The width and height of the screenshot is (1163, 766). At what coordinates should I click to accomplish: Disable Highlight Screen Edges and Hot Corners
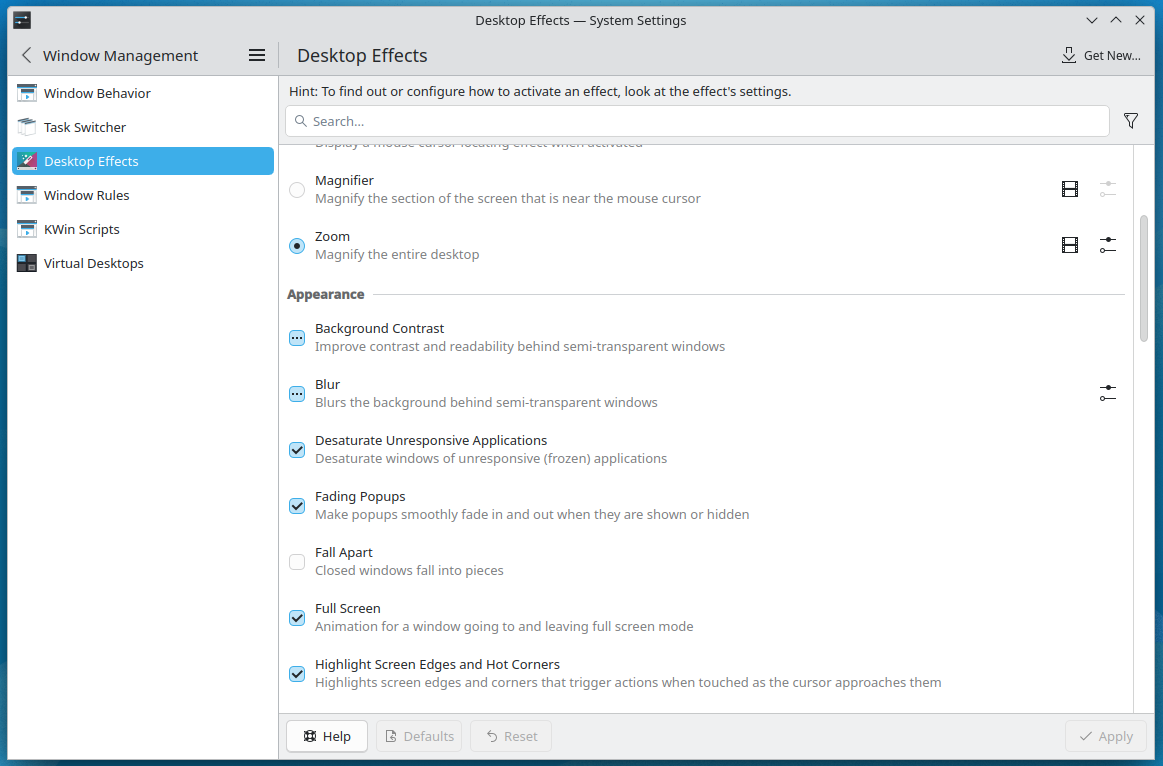[x=297, y=674]
